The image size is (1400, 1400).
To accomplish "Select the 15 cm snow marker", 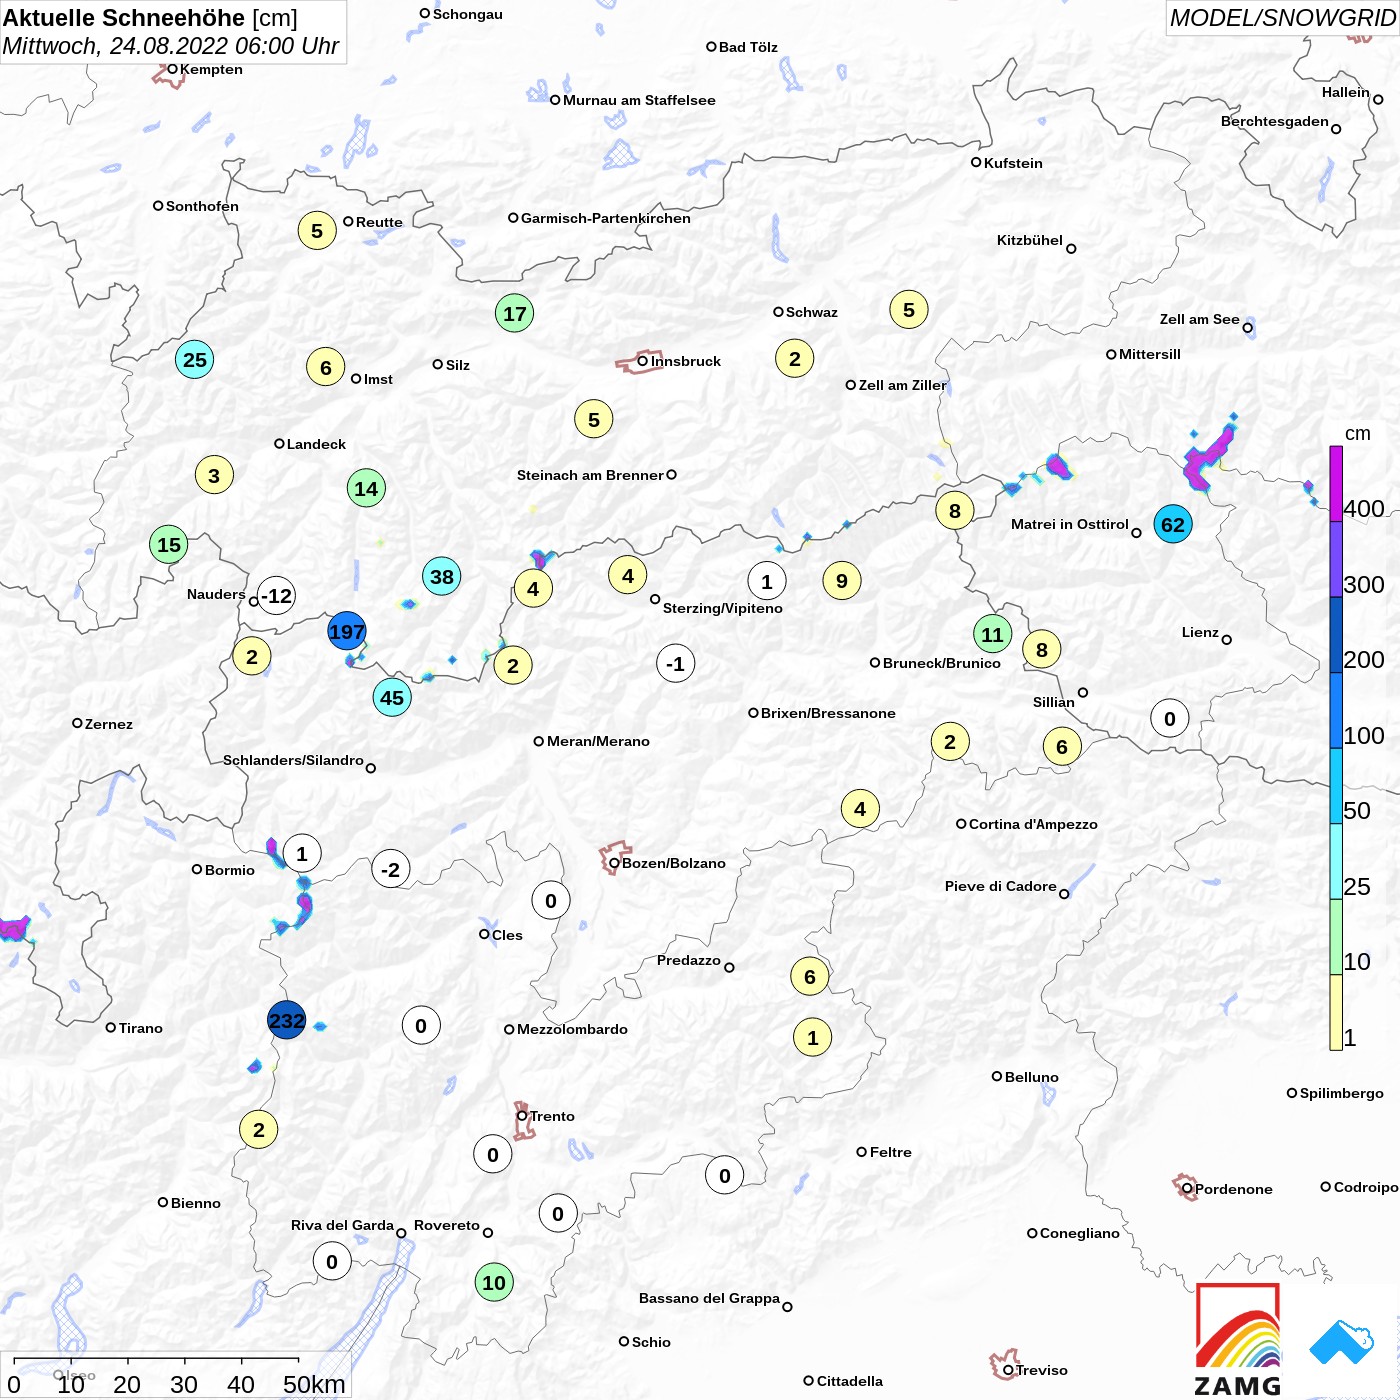I will 169,544.
